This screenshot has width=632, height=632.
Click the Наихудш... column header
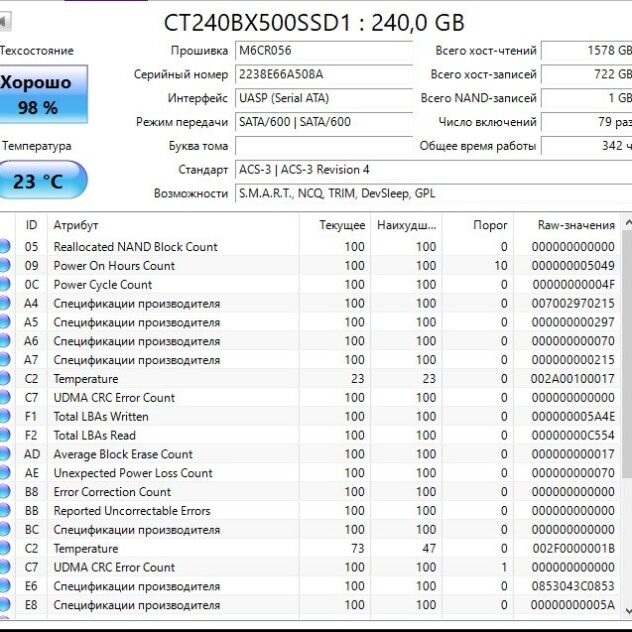coord(406,225)
